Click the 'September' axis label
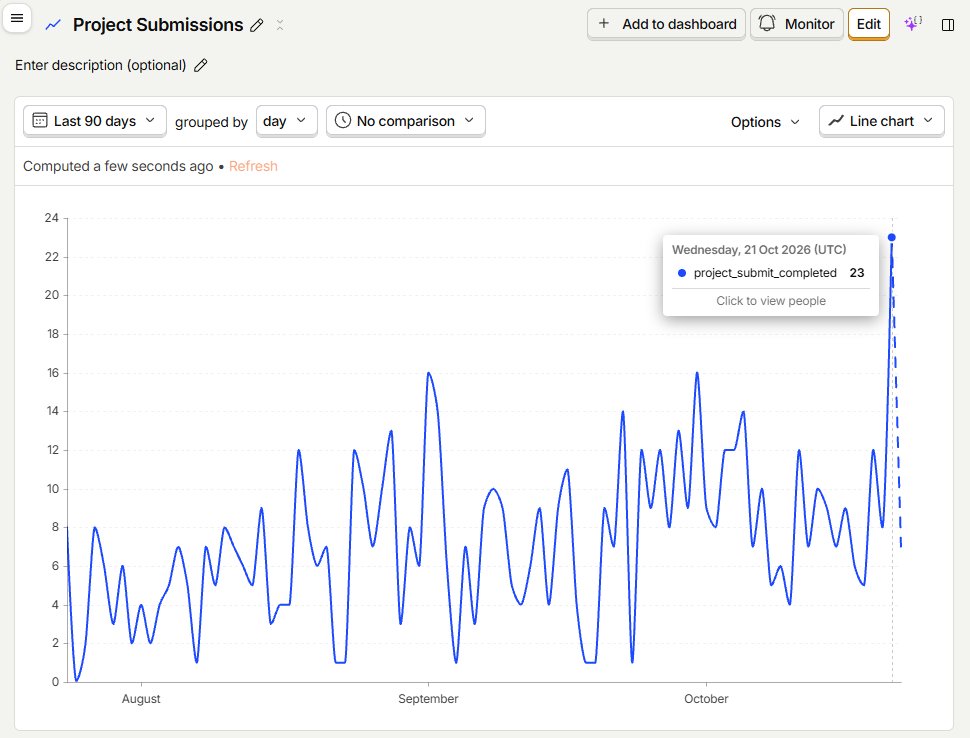The width and height of the screenshot is (970, 738). coord(428,699)
